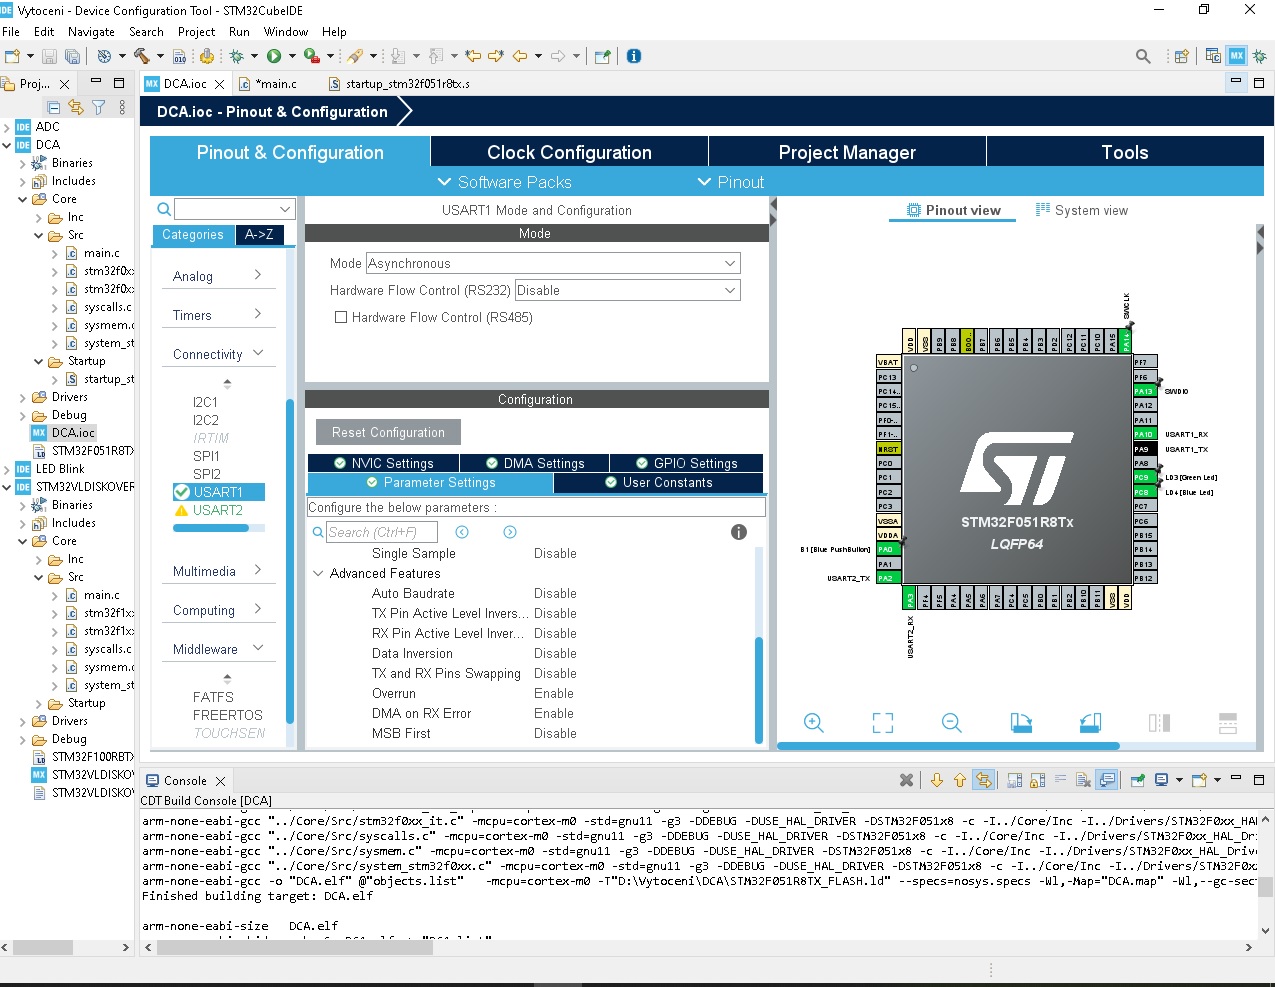Click the parameter search input field

pyautogui.click(x=381, y=532)
